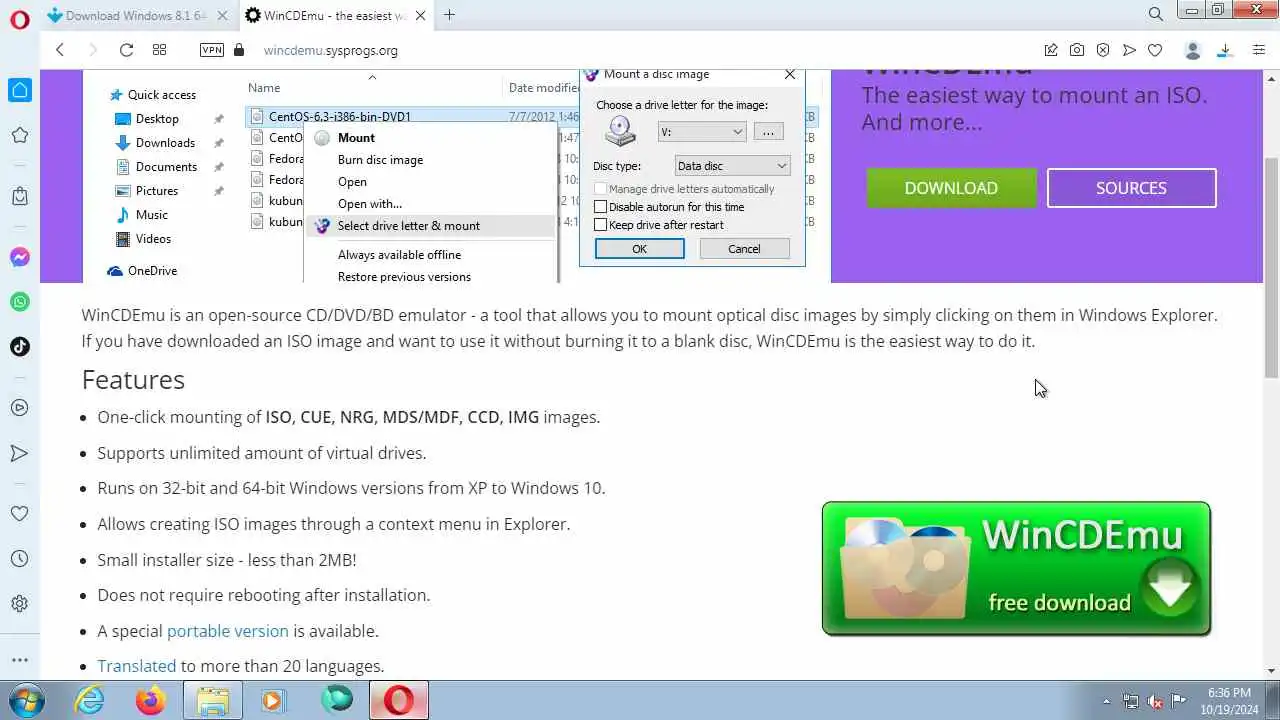This screenshot has width=1280, height=720.
Task: Open the tab islands grid icon
Action: point(159,50)
